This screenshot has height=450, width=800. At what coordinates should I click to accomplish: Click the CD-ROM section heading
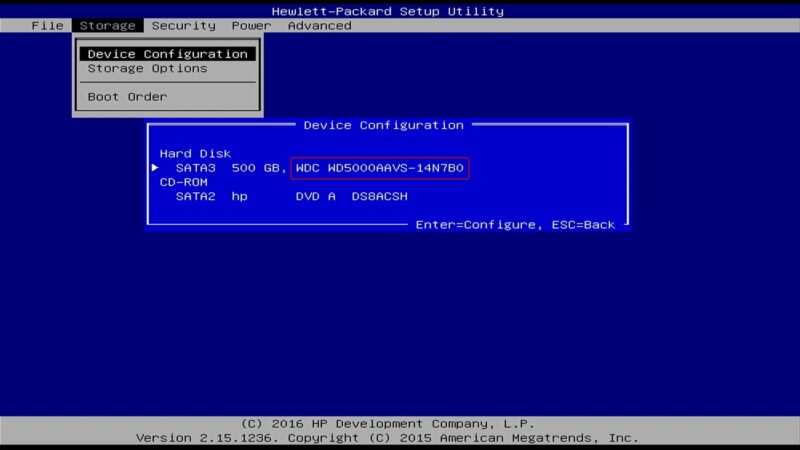tap(183, 182)
